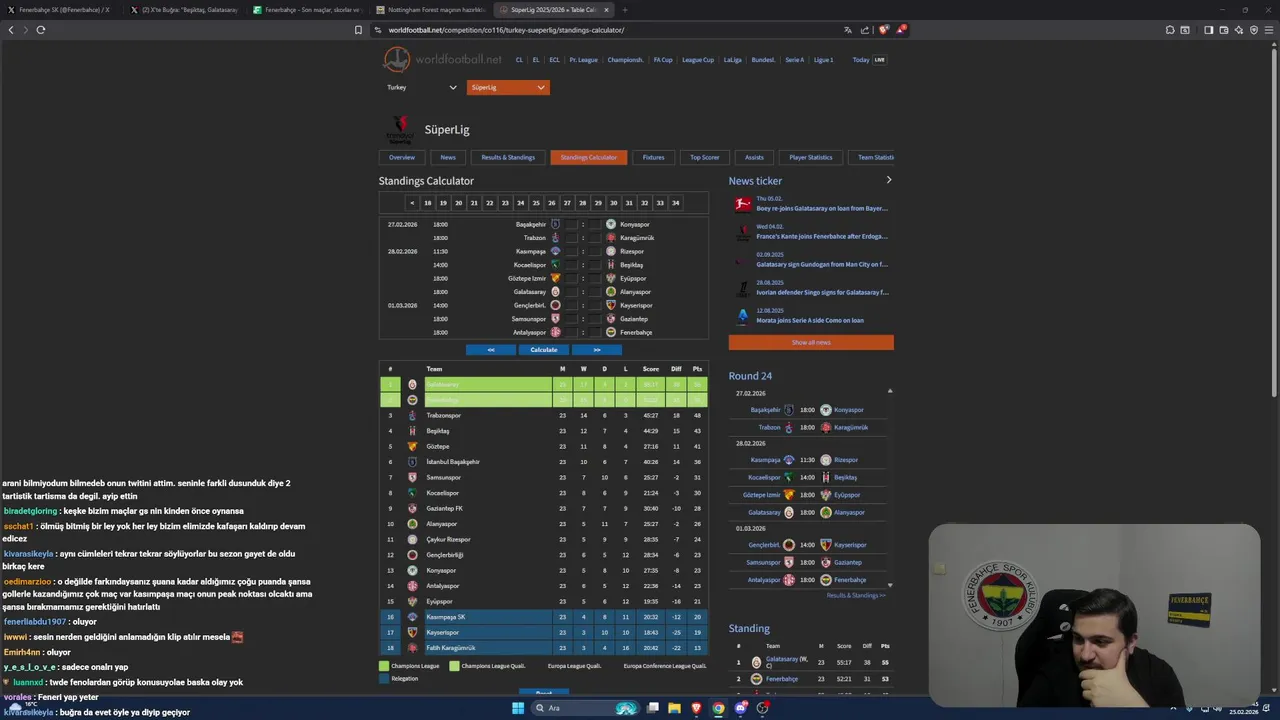Click Alanyaspor crest in the Round 24 panel

click(826, 512)
